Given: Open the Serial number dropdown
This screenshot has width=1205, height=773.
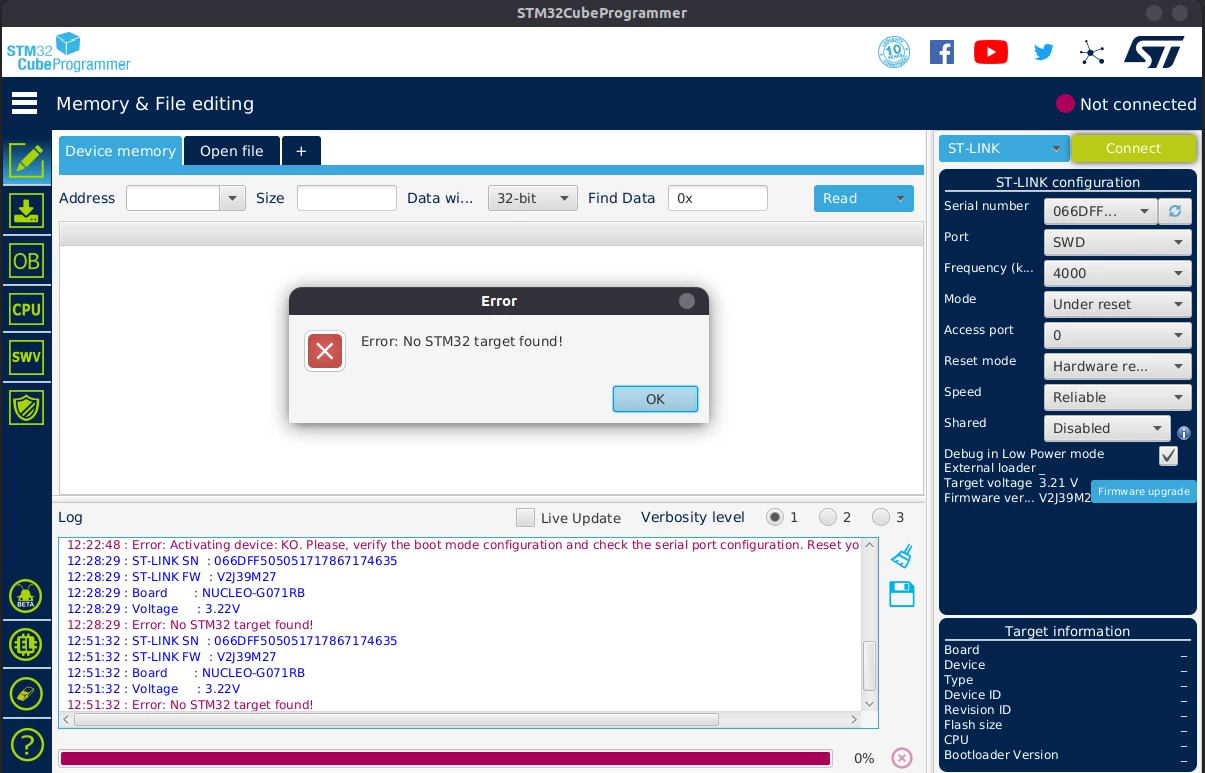Looking at the screenshot, I should [1100, 211].
